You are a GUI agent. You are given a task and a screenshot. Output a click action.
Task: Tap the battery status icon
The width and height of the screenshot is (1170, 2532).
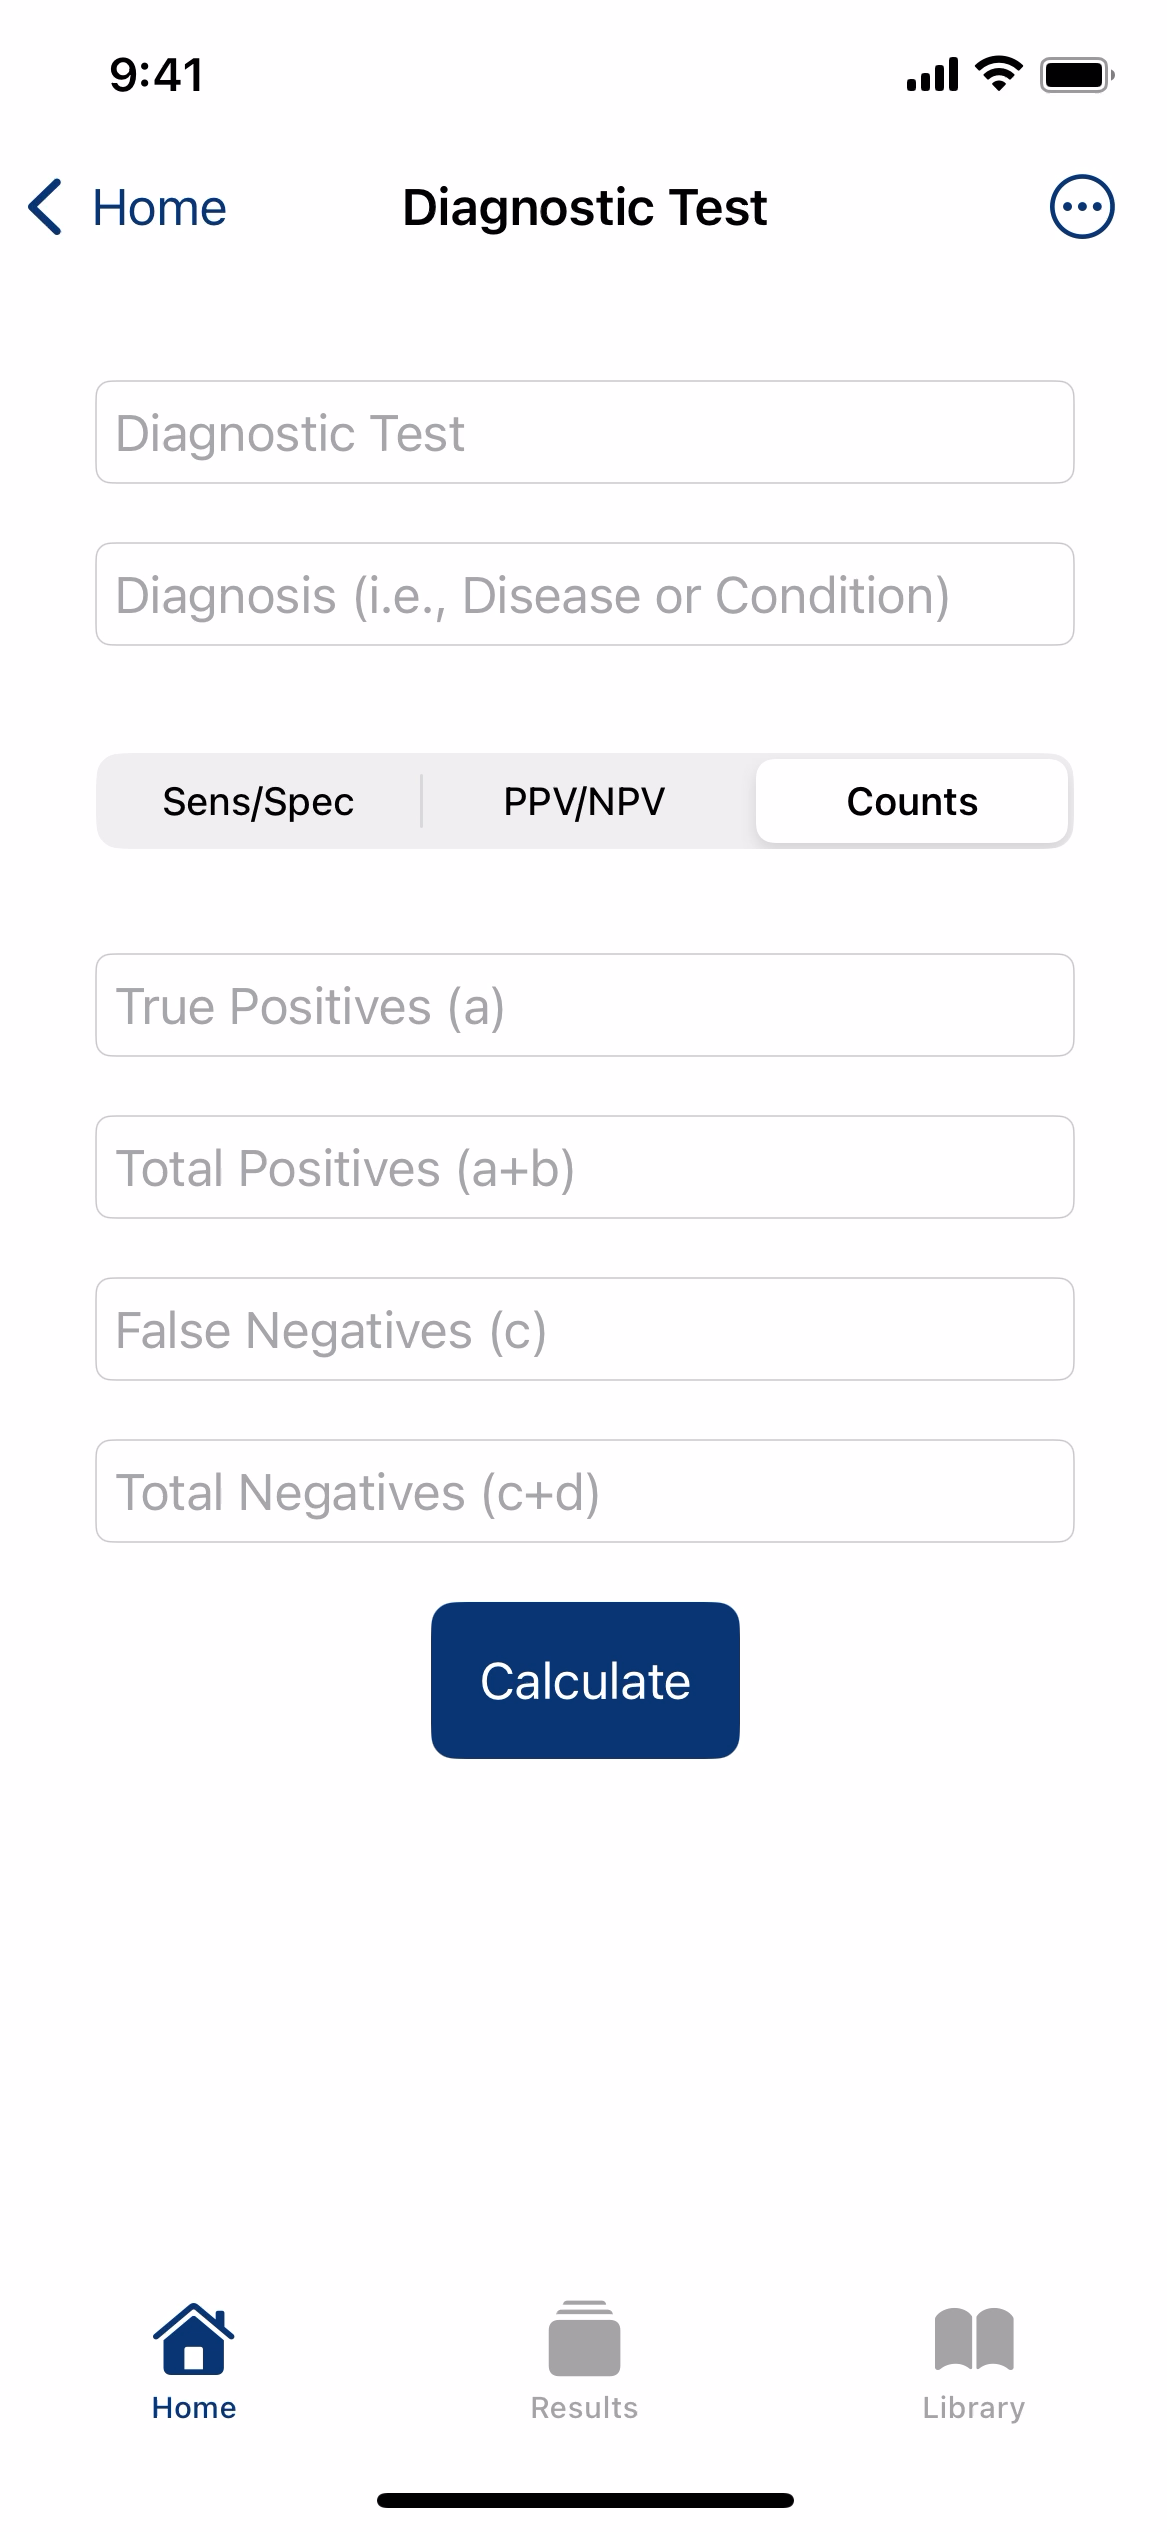(x=1077, y=75)
